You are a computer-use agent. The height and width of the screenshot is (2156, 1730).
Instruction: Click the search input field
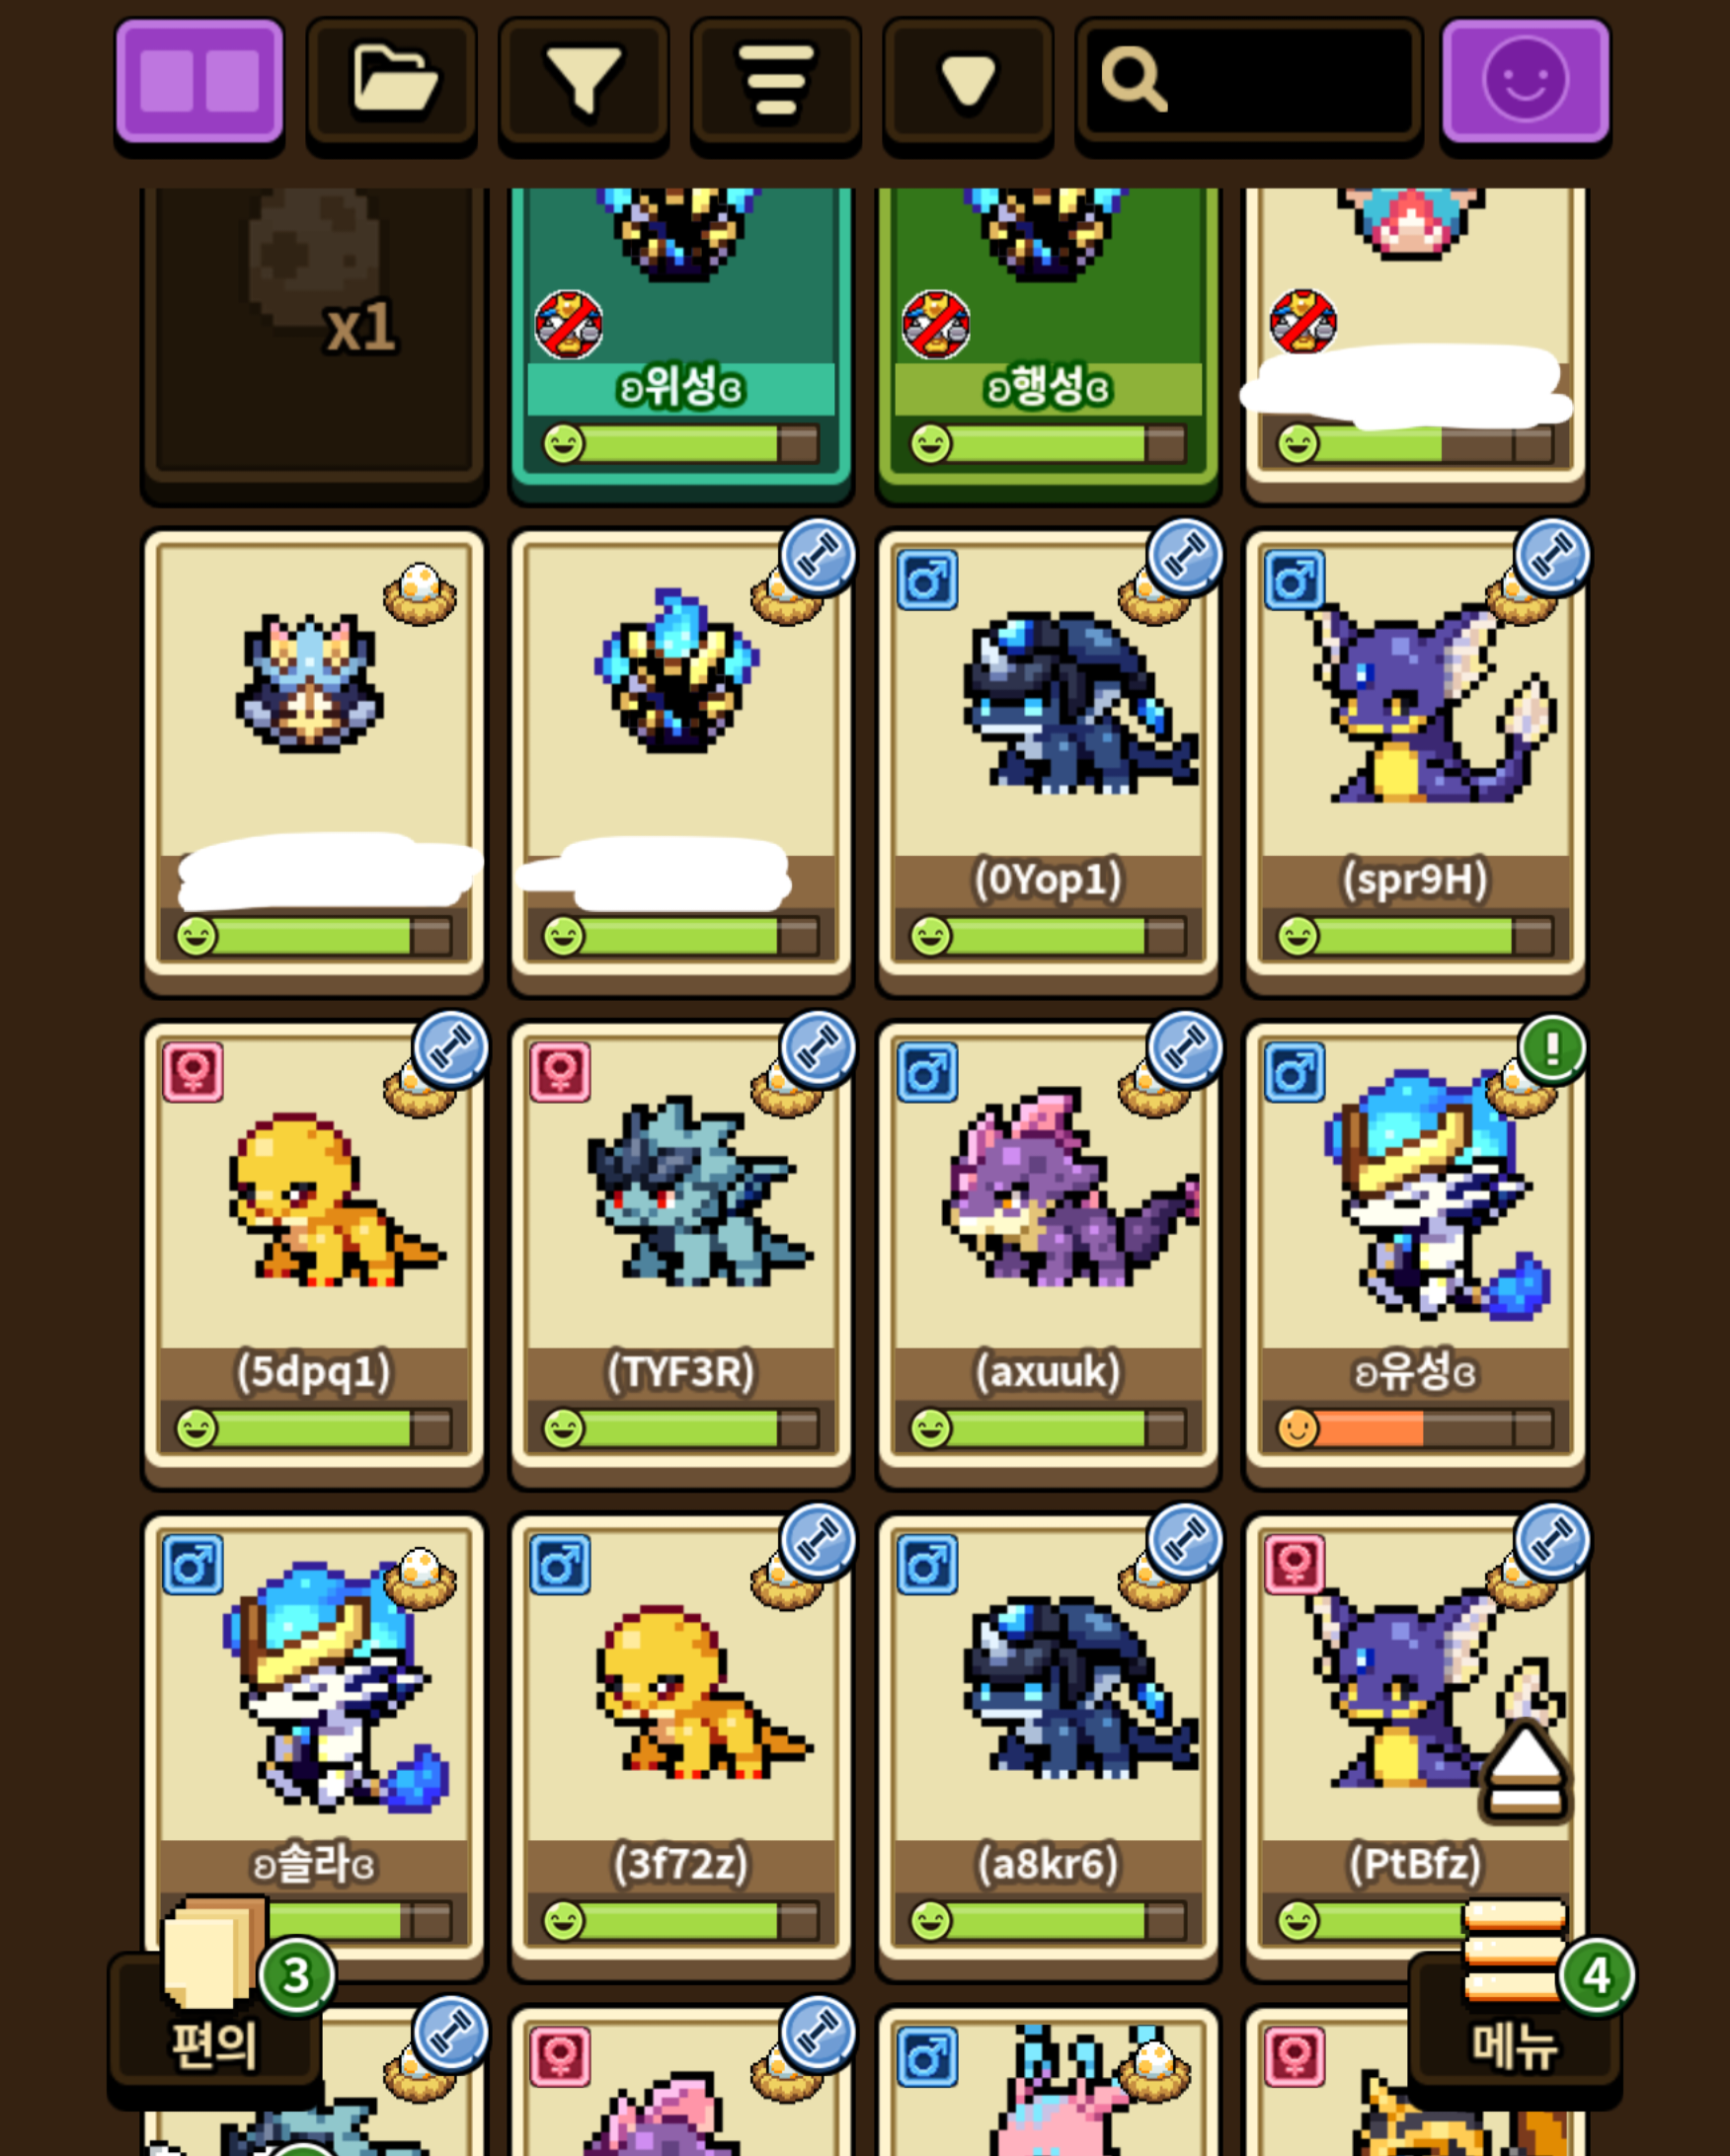pos(1249,81)
